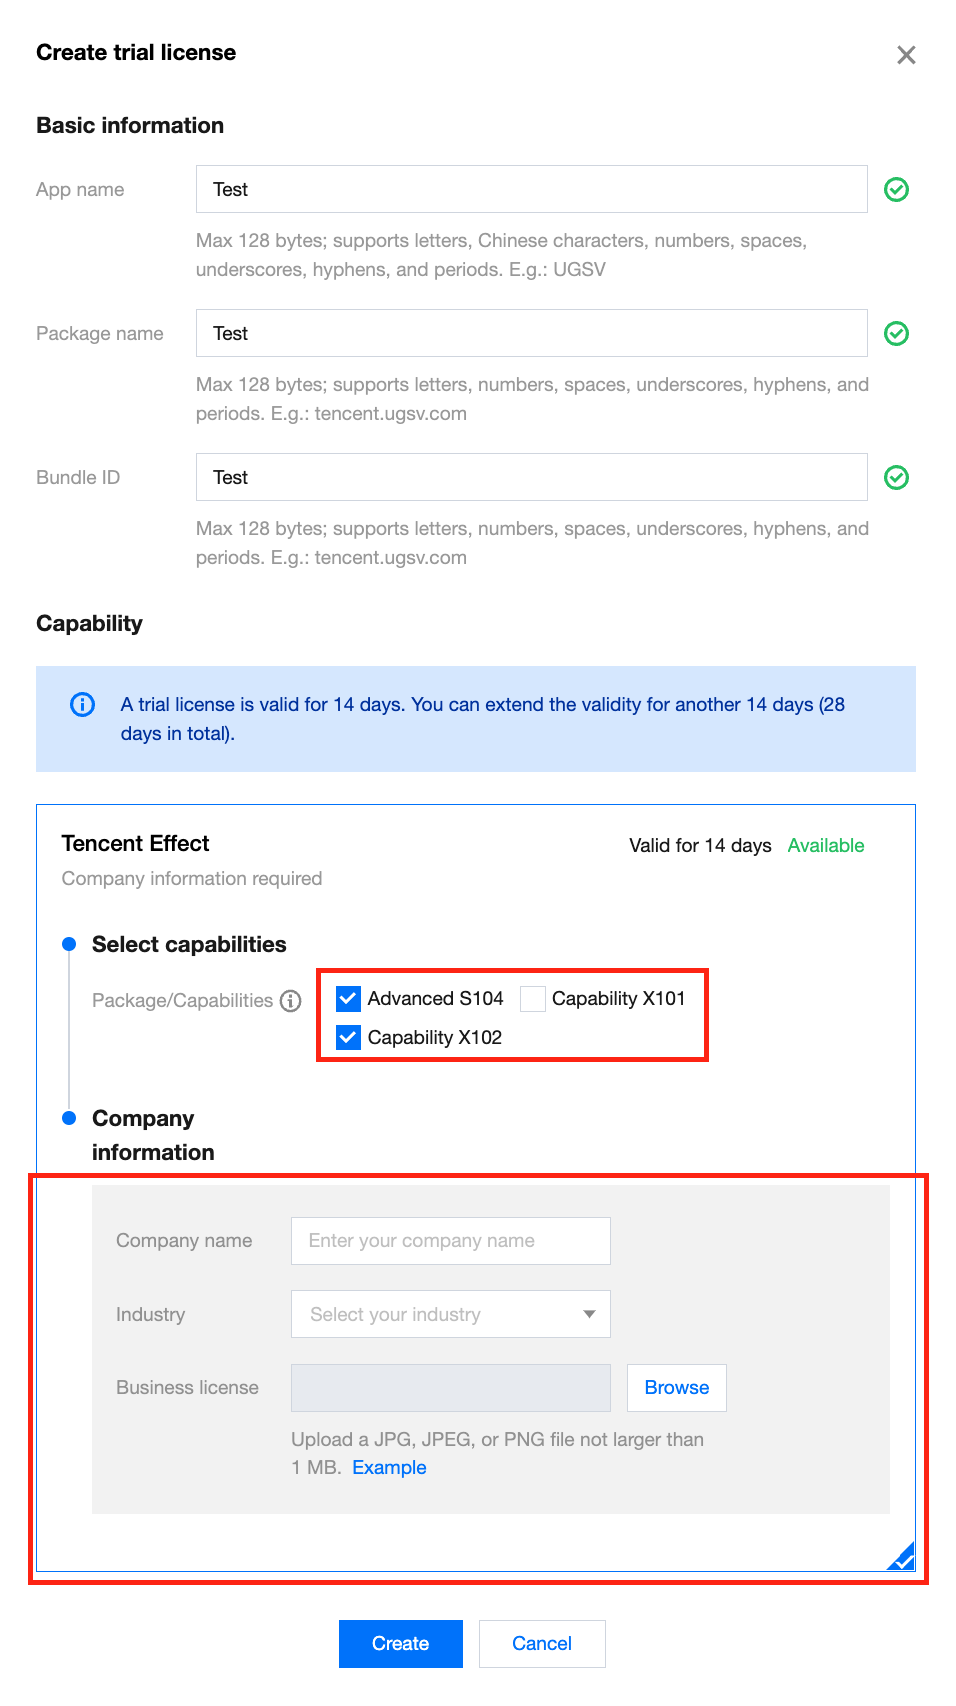This screenshot has width=956, height=1706.
Task: Click the trial license info icon
Action: coord(82,705)
